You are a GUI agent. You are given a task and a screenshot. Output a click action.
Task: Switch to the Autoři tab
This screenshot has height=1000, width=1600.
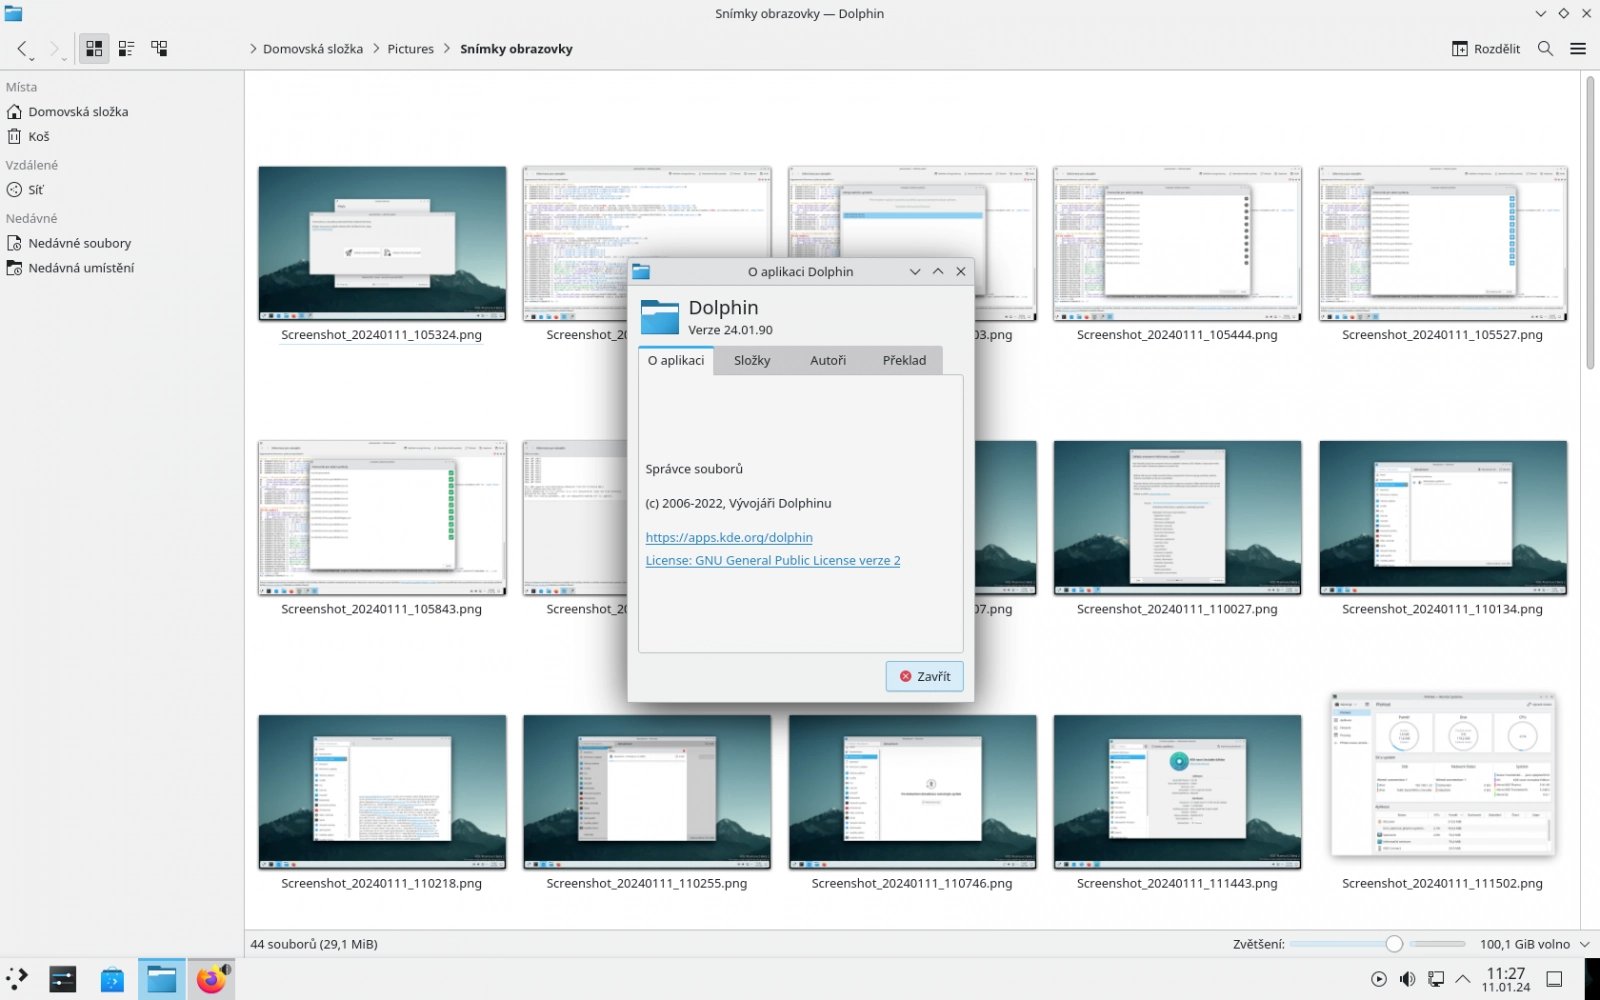tap(827, 360)
